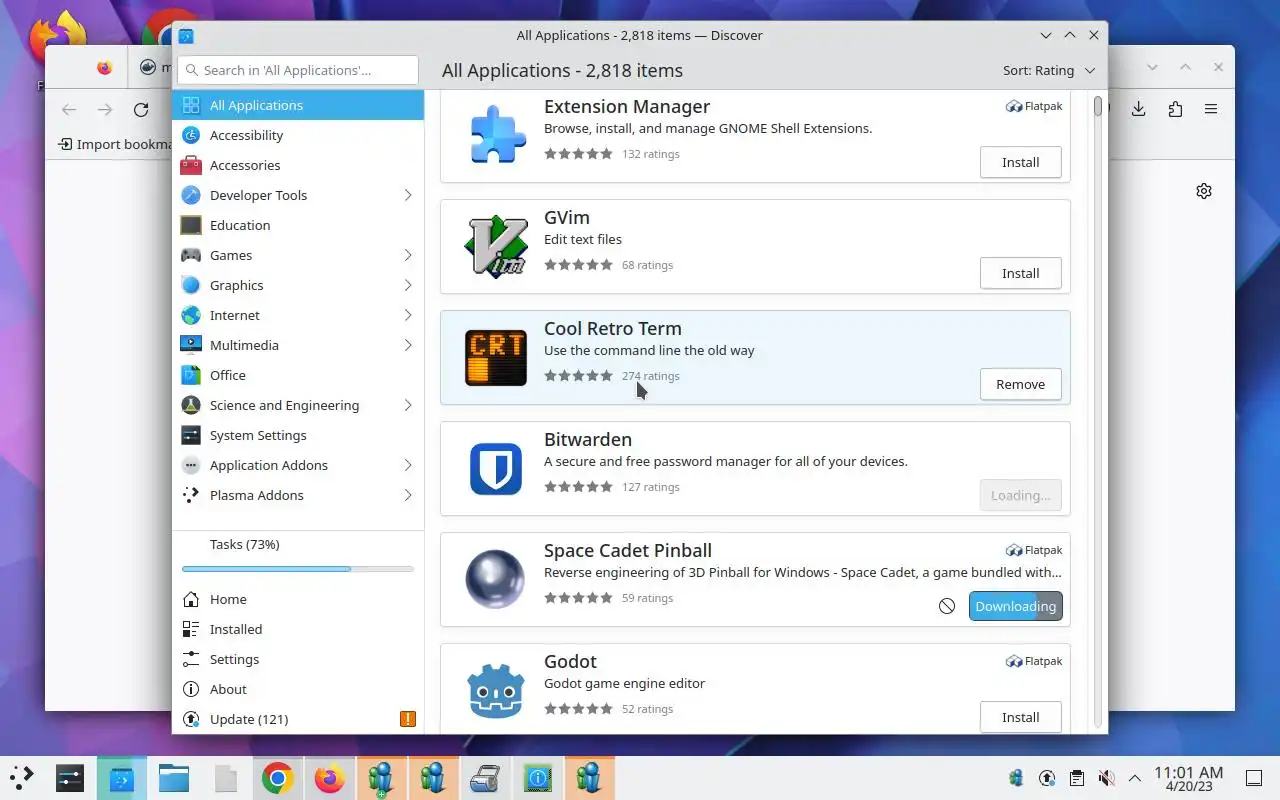Open the Firefox extensions puzzle icon
Viewport: 1280px width, 800px height.
[x=1175, y=110]
